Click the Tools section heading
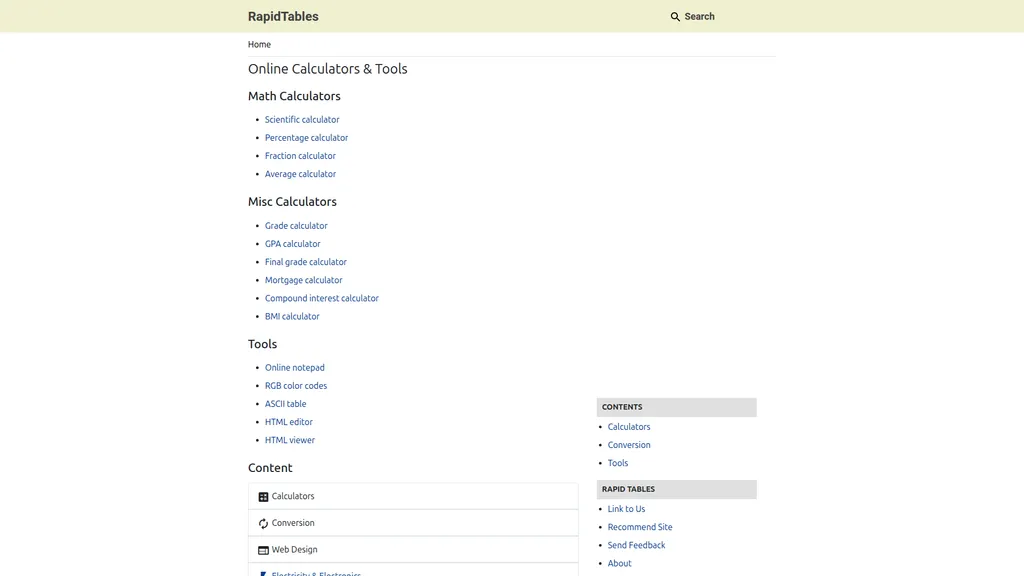This screenshot has height=576, width=1024. pyautogui.click(x=263, y=344)
